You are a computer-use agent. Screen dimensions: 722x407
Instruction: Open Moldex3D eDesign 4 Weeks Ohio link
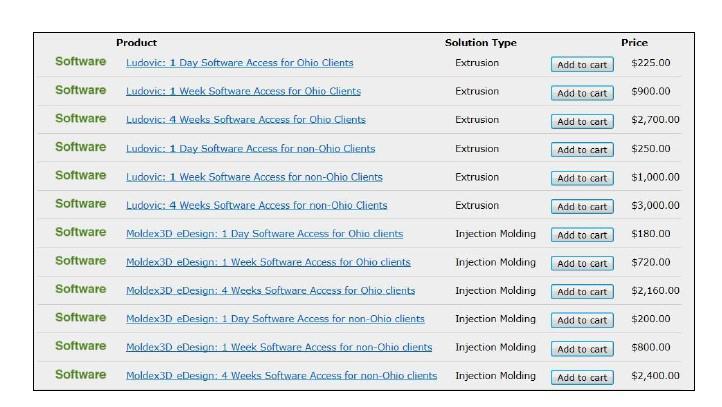(270, 291)
